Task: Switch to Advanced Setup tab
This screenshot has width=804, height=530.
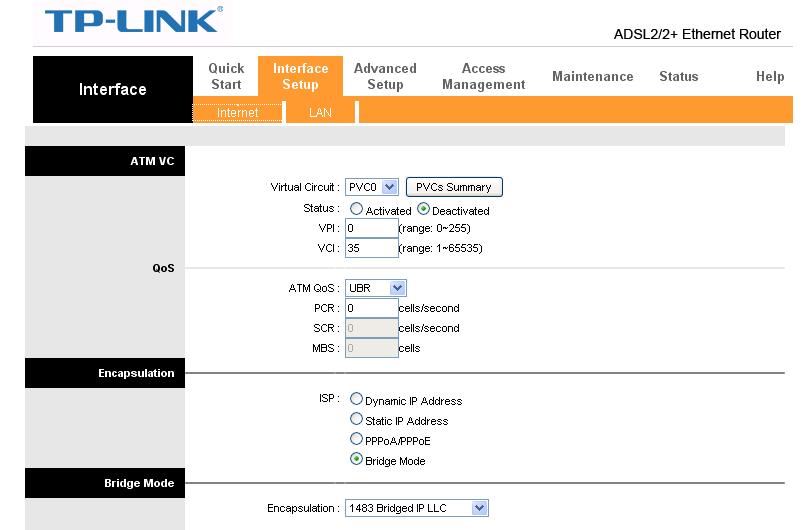Action: coord(385,77)
